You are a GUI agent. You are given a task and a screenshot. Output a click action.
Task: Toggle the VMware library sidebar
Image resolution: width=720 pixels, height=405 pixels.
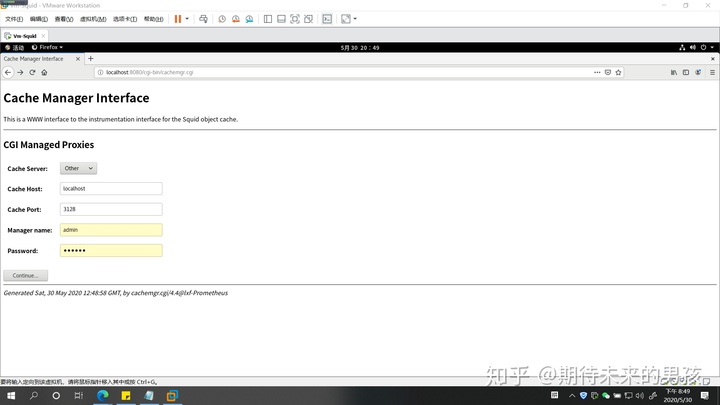tap(268, 19)
